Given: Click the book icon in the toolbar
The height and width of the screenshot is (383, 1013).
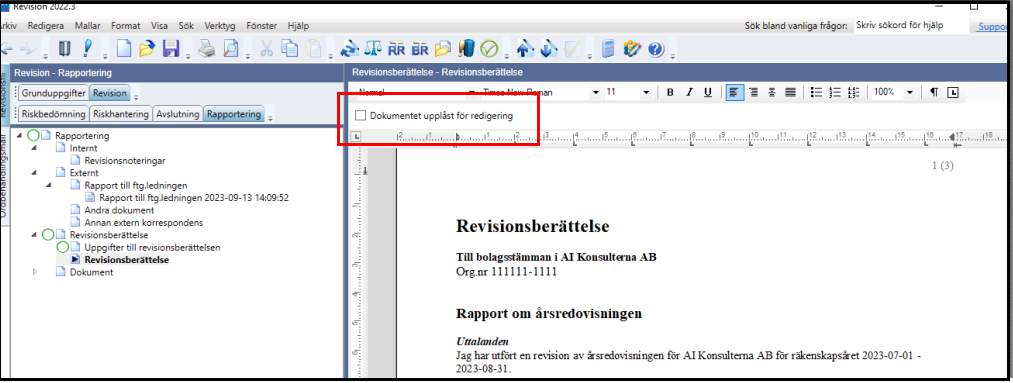Looking at the screenshot, I should pyautogui.click(x=65, y=48).
